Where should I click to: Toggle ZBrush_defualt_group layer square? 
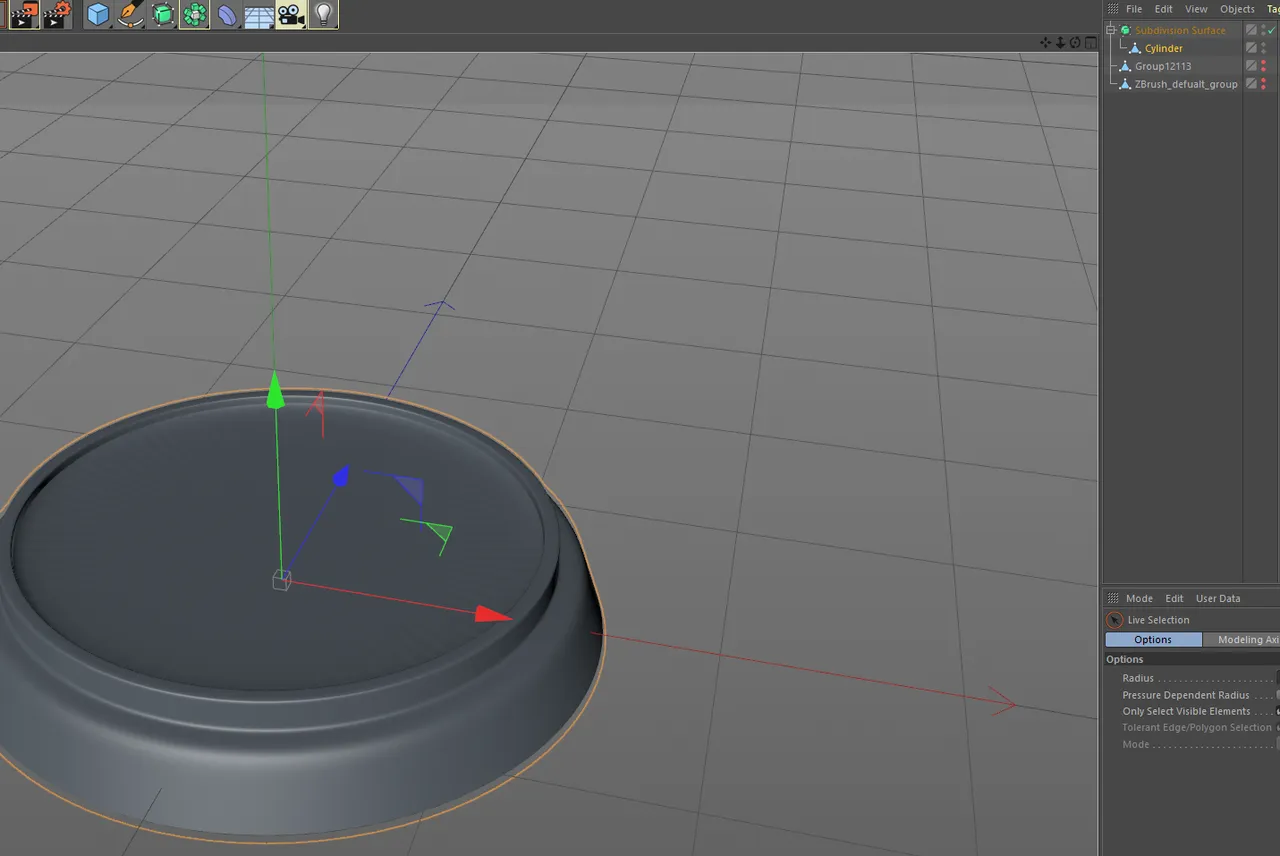[x=1251, y=84]
